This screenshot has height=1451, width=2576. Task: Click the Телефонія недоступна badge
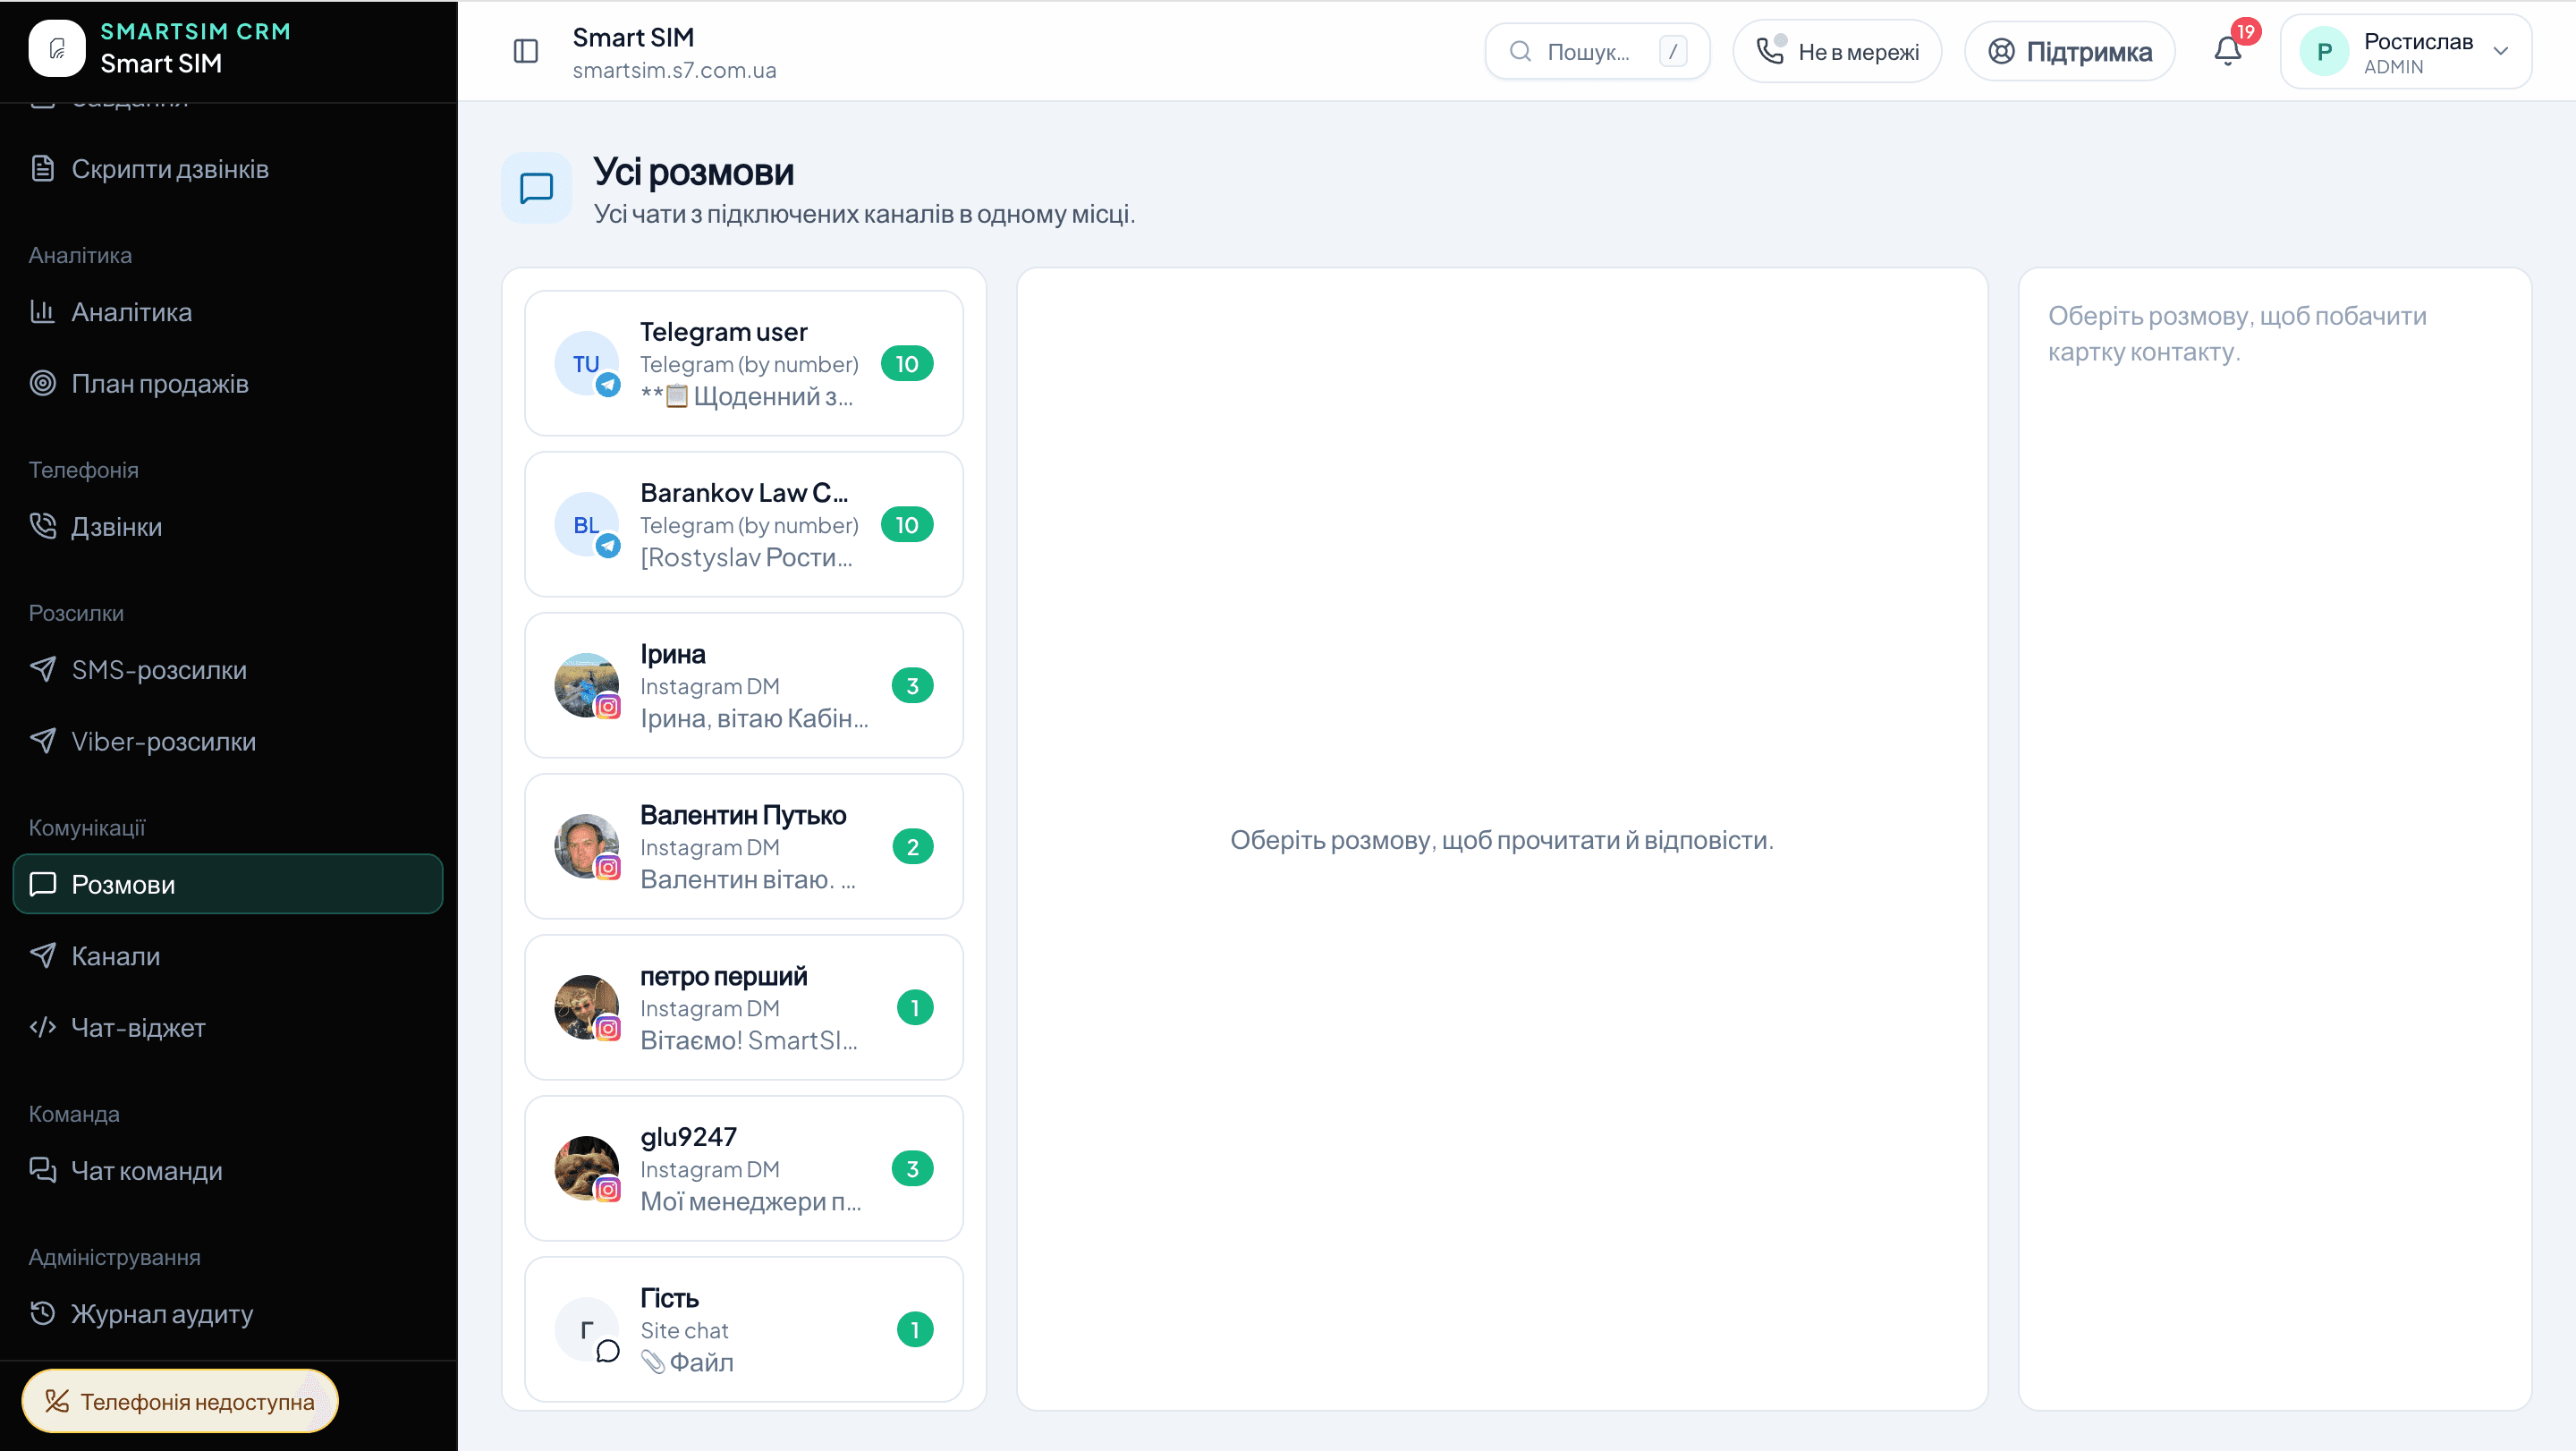tap(180, 1401)
